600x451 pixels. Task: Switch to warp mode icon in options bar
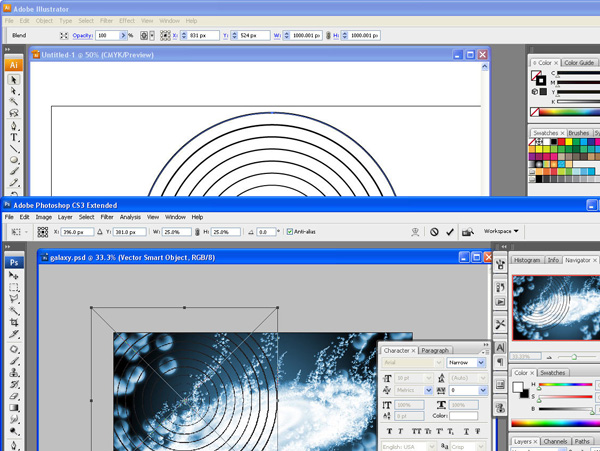tap(415, 232)
